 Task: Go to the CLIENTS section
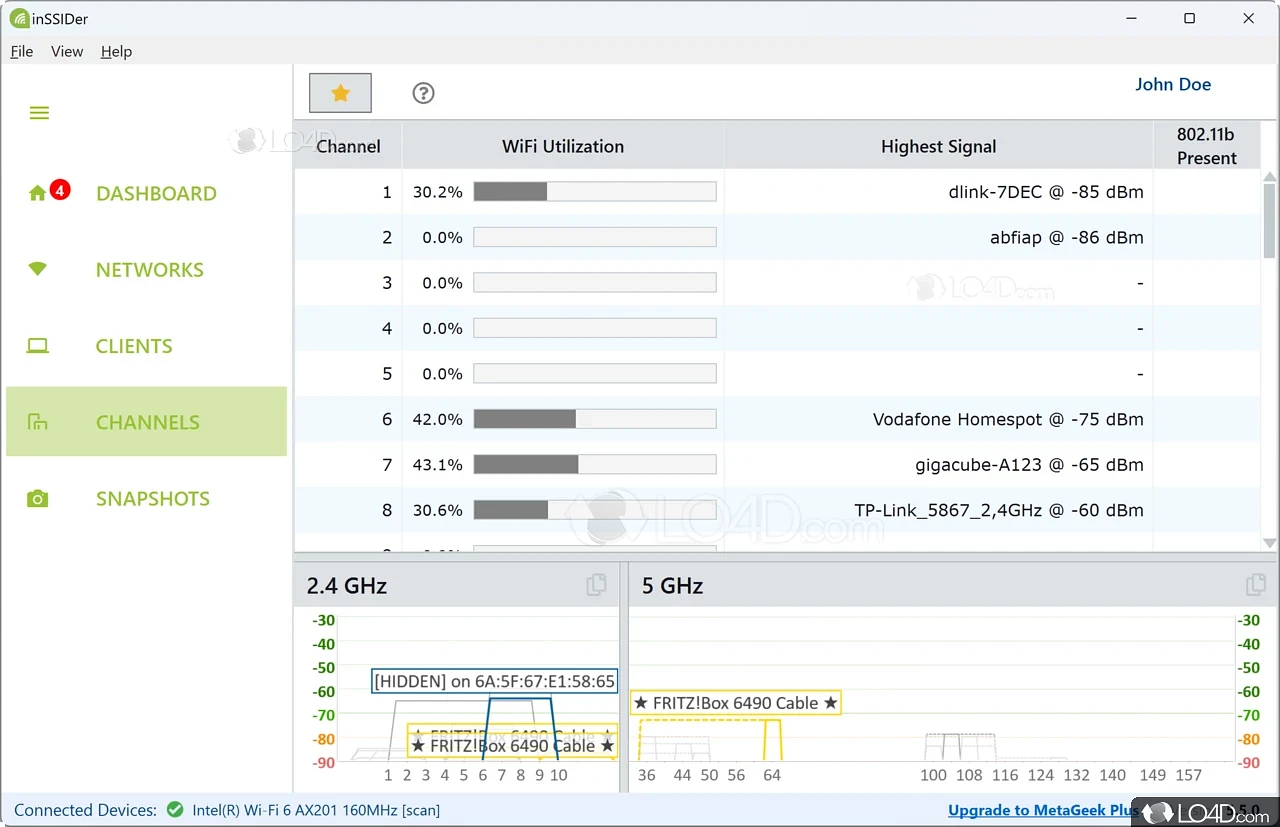coord(134,346)
